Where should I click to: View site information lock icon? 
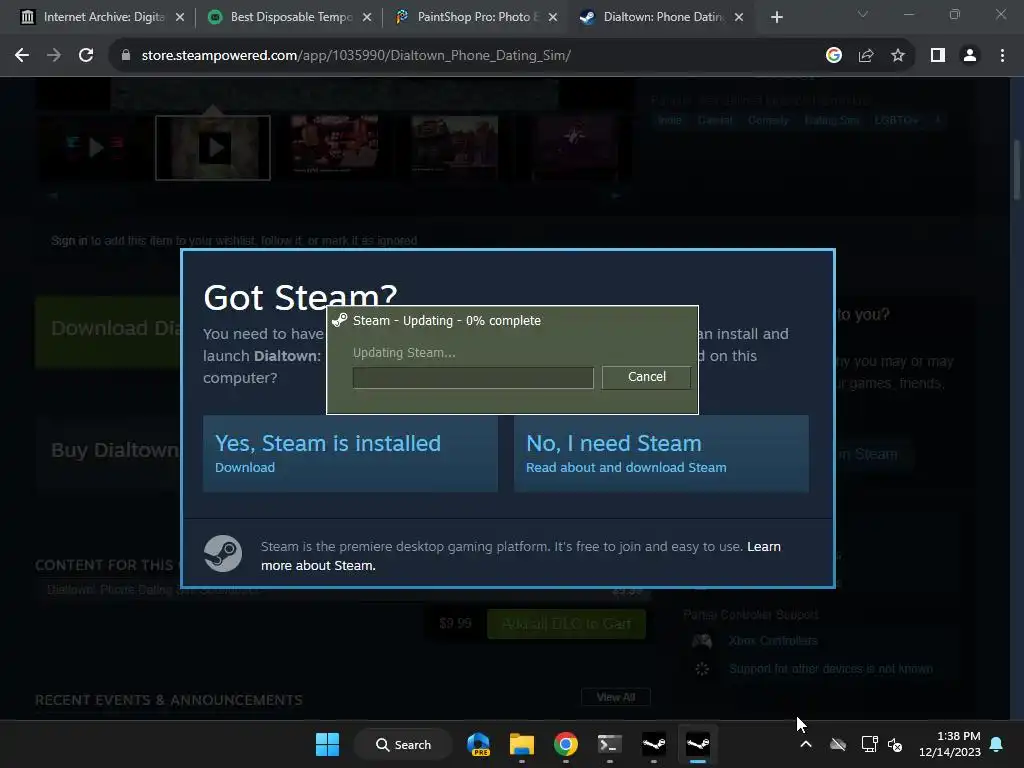tap(126, 56)
